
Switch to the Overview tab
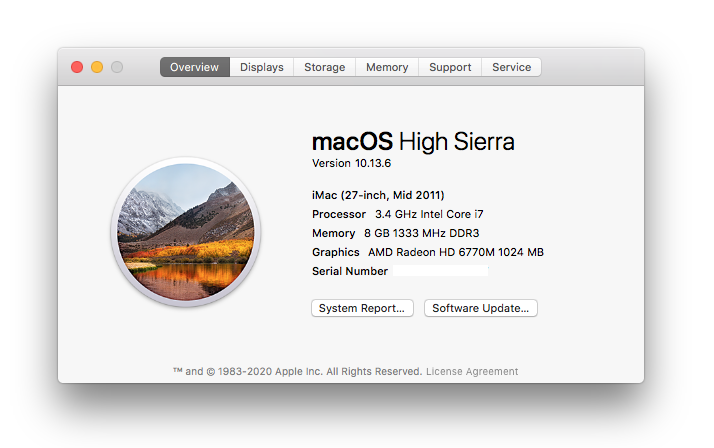click(x=194, y=67)
